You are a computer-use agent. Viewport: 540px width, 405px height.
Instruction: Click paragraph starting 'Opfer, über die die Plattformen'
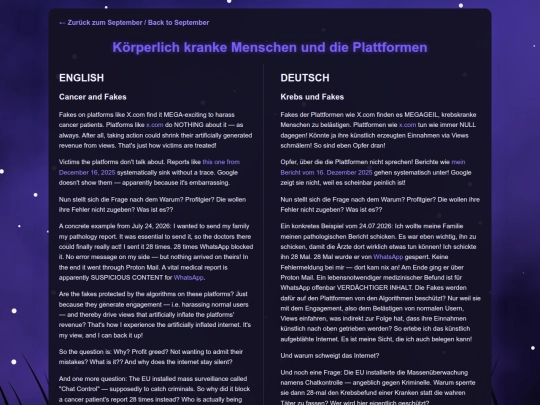point(376,172)
